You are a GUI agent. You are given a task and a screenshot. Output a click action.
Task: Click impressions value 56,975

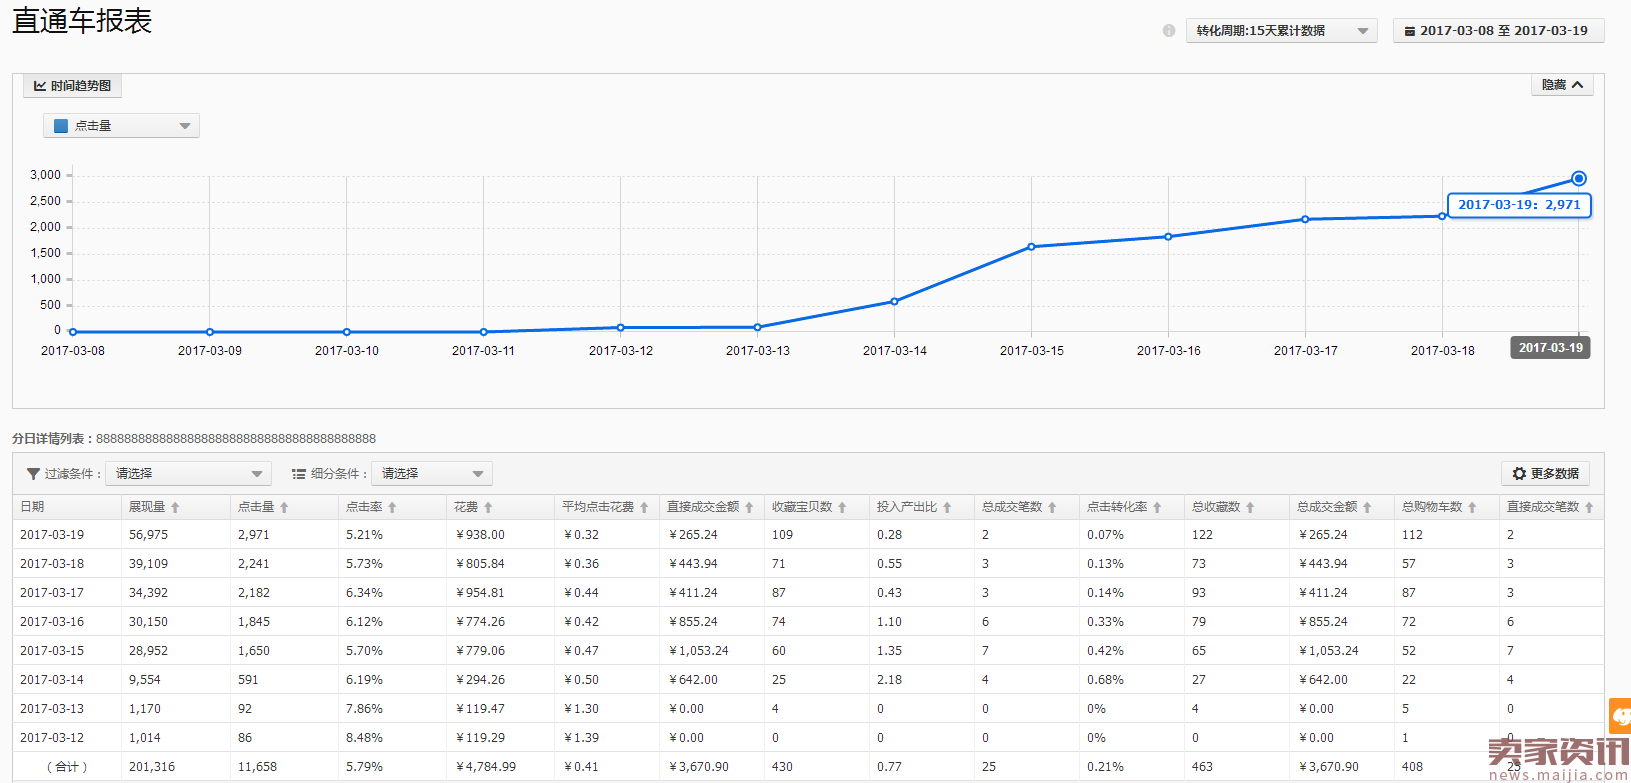tap(148, 535)
